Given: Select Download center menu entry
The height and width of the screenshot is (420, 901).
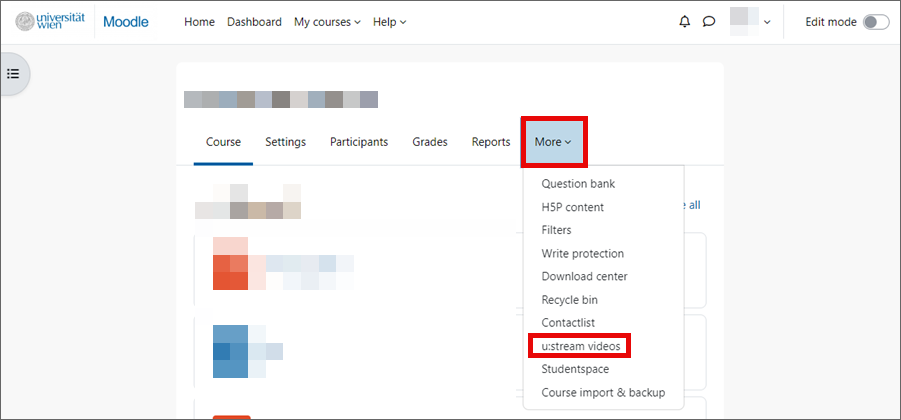Looking at the screenshot, I should (584, 276).
